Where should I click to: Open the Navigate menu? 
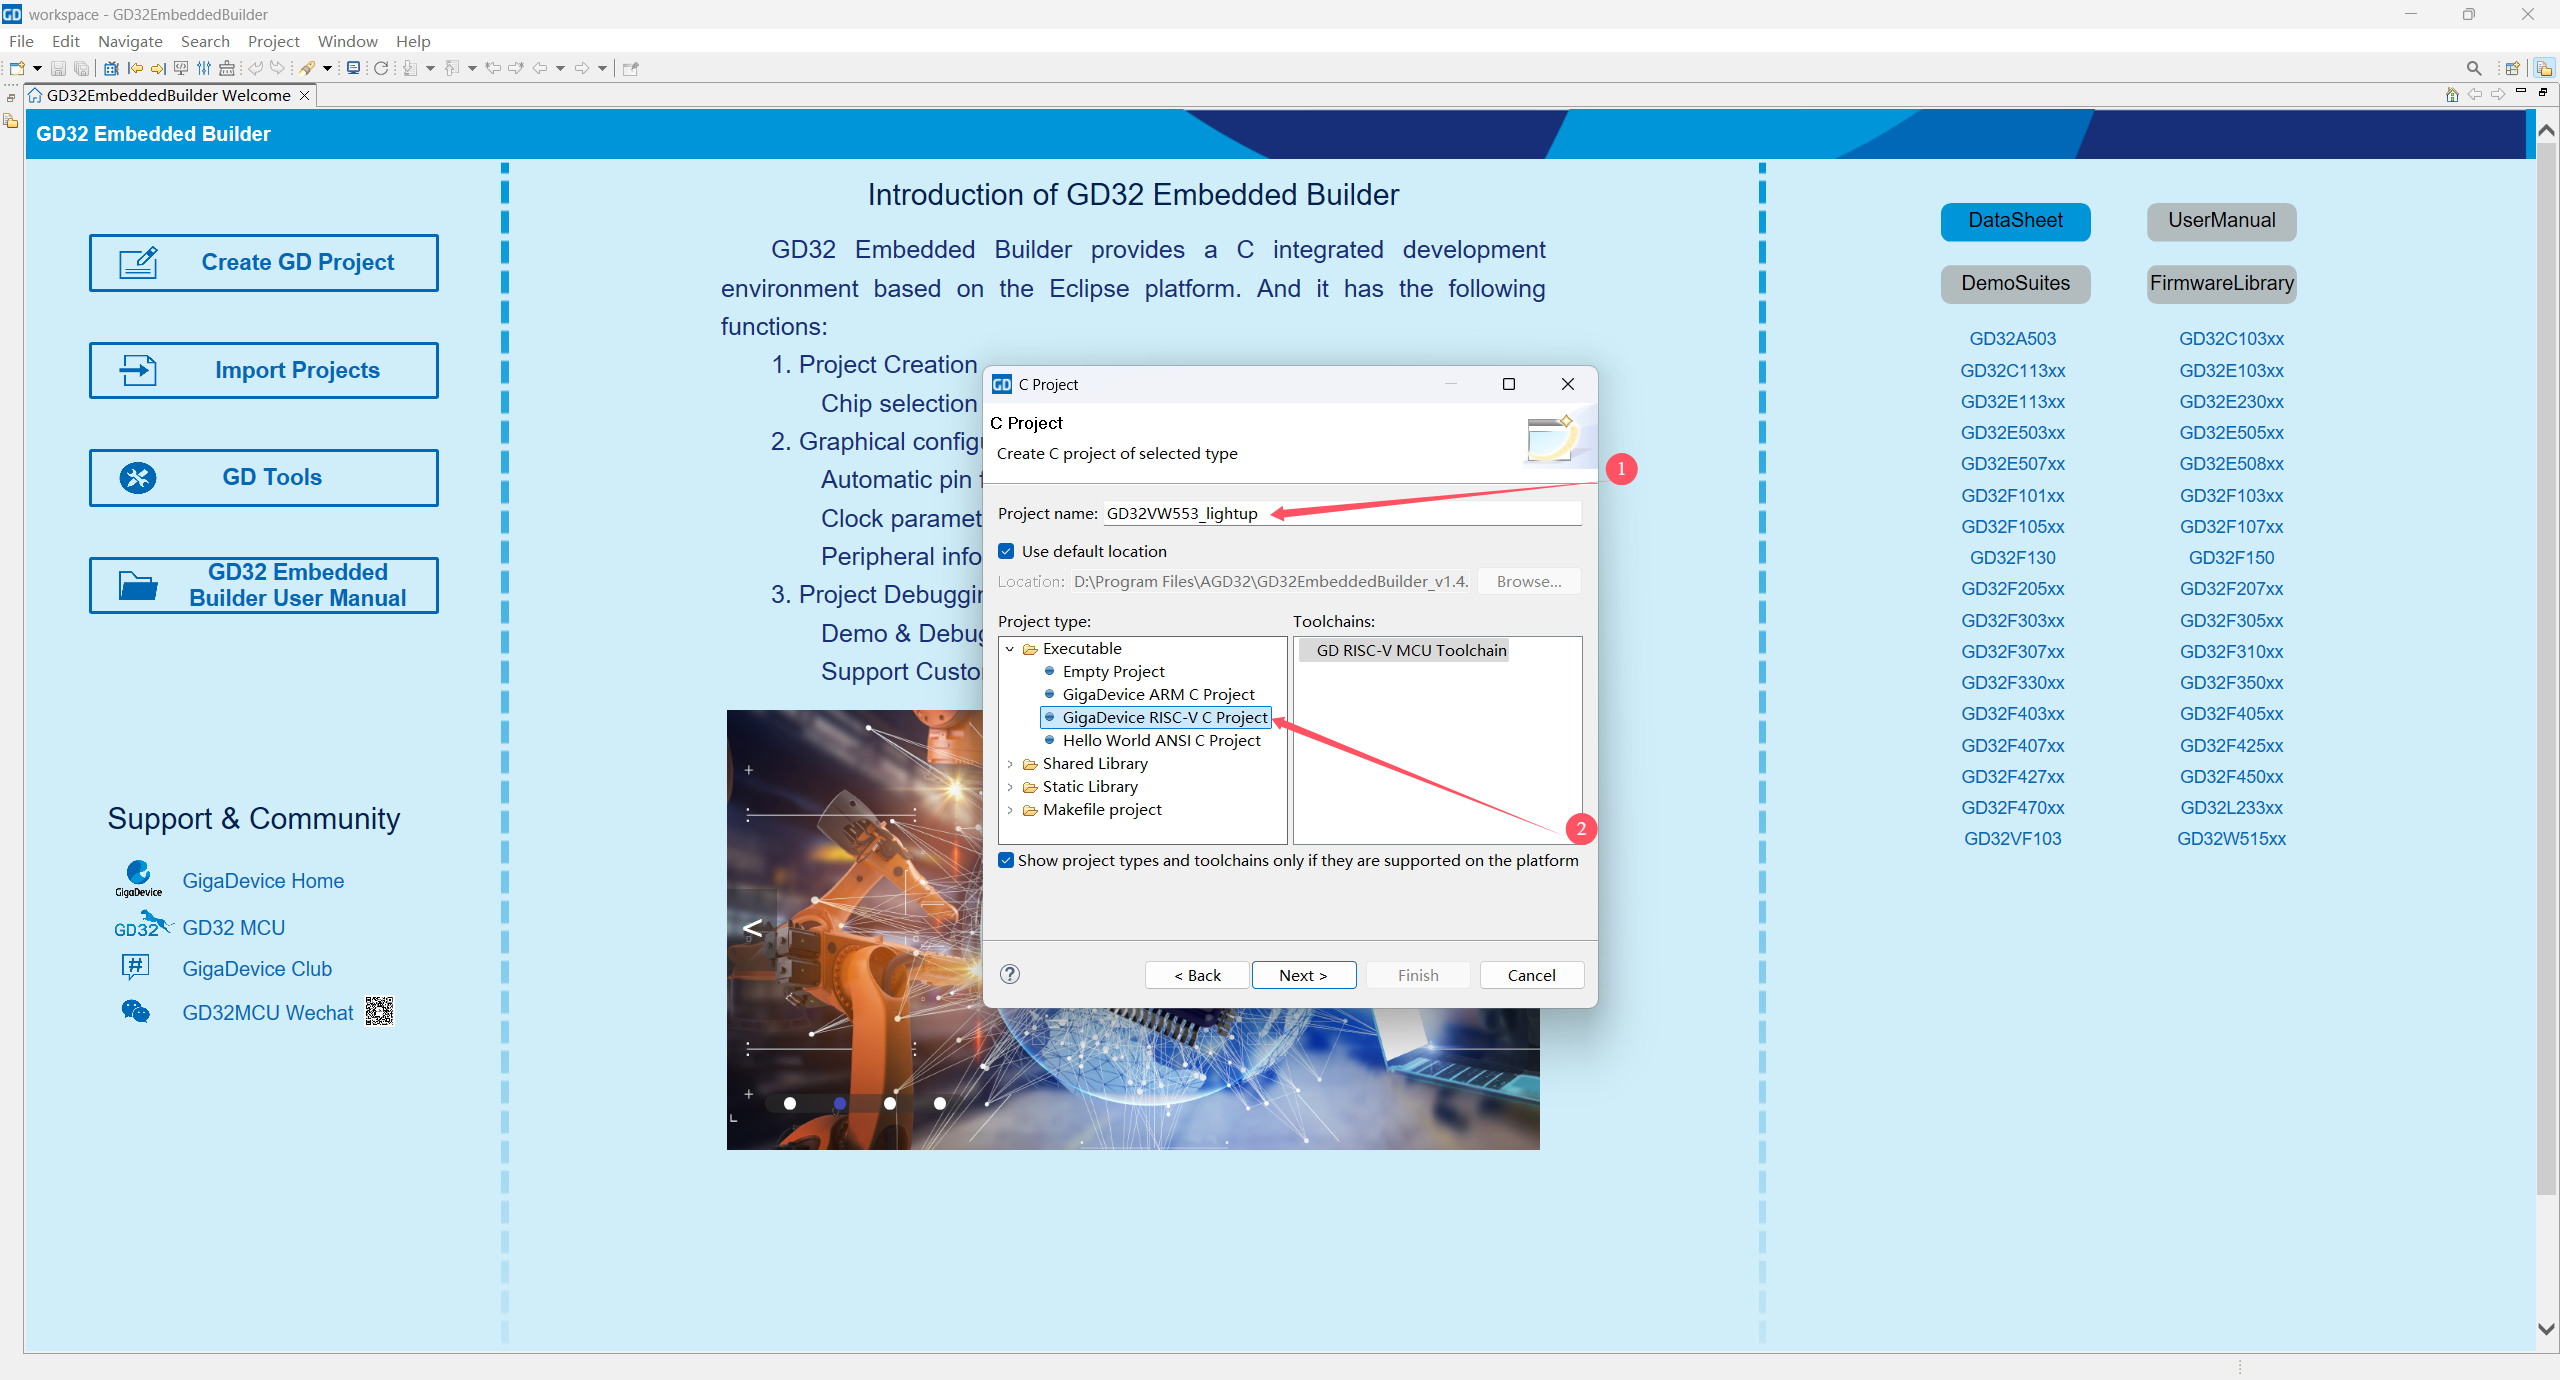coord(130,41)
